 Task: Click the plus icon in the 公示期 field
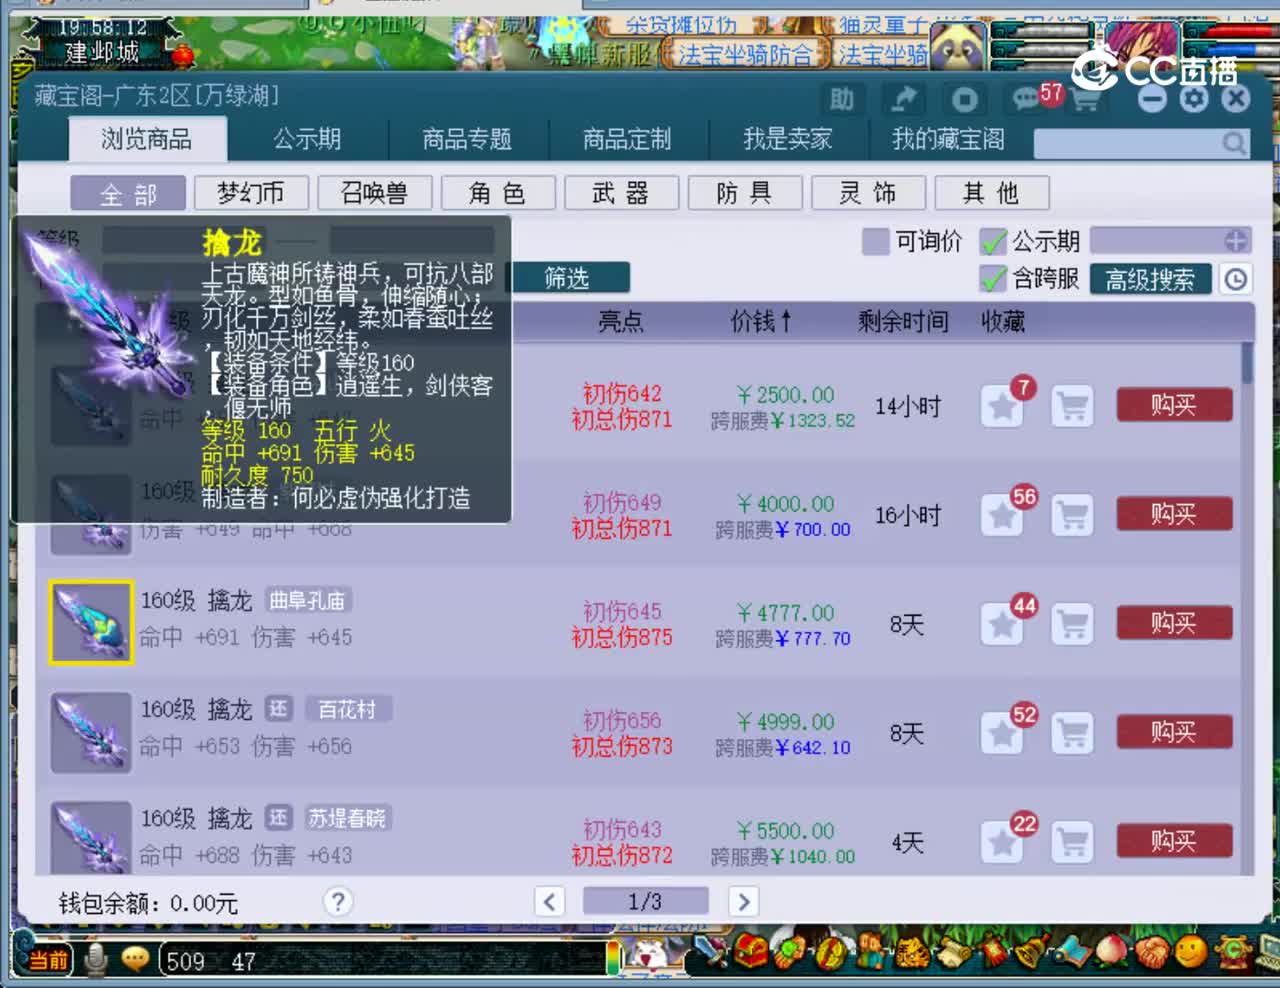(1236, 241)
